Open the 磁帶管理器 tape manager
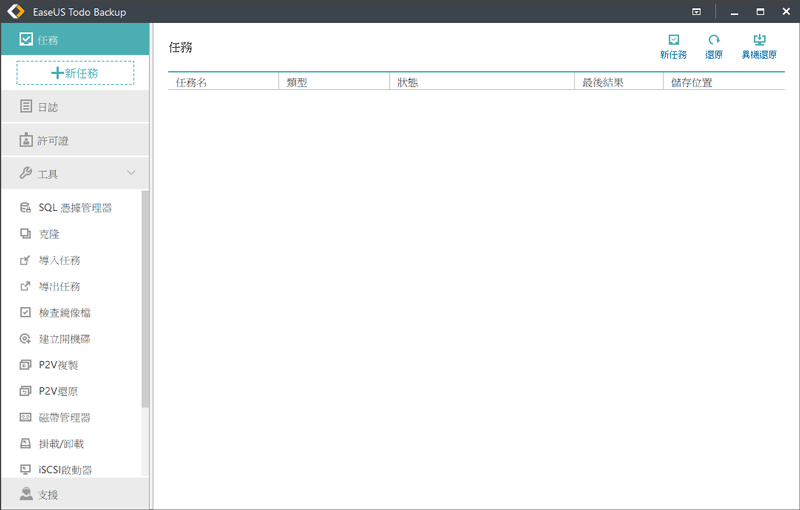800x510 pixels. pos(65,417)
